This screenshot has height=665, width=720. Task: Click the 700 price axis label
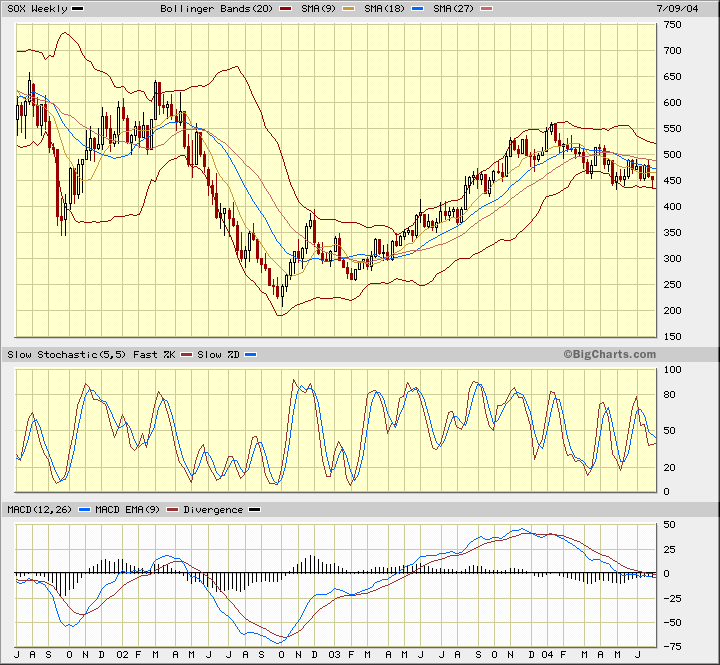click(672, 51)
